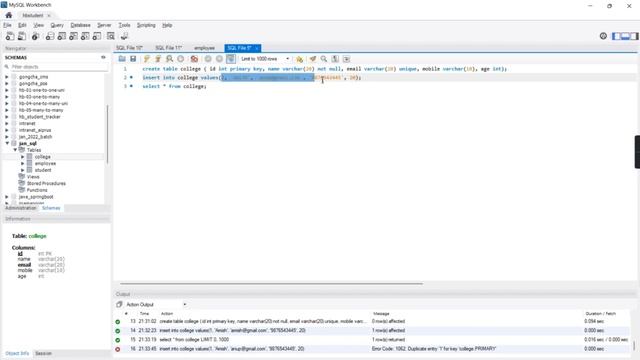
Task: Open the object inspector toolbar icon
Action: click(36, 36)
